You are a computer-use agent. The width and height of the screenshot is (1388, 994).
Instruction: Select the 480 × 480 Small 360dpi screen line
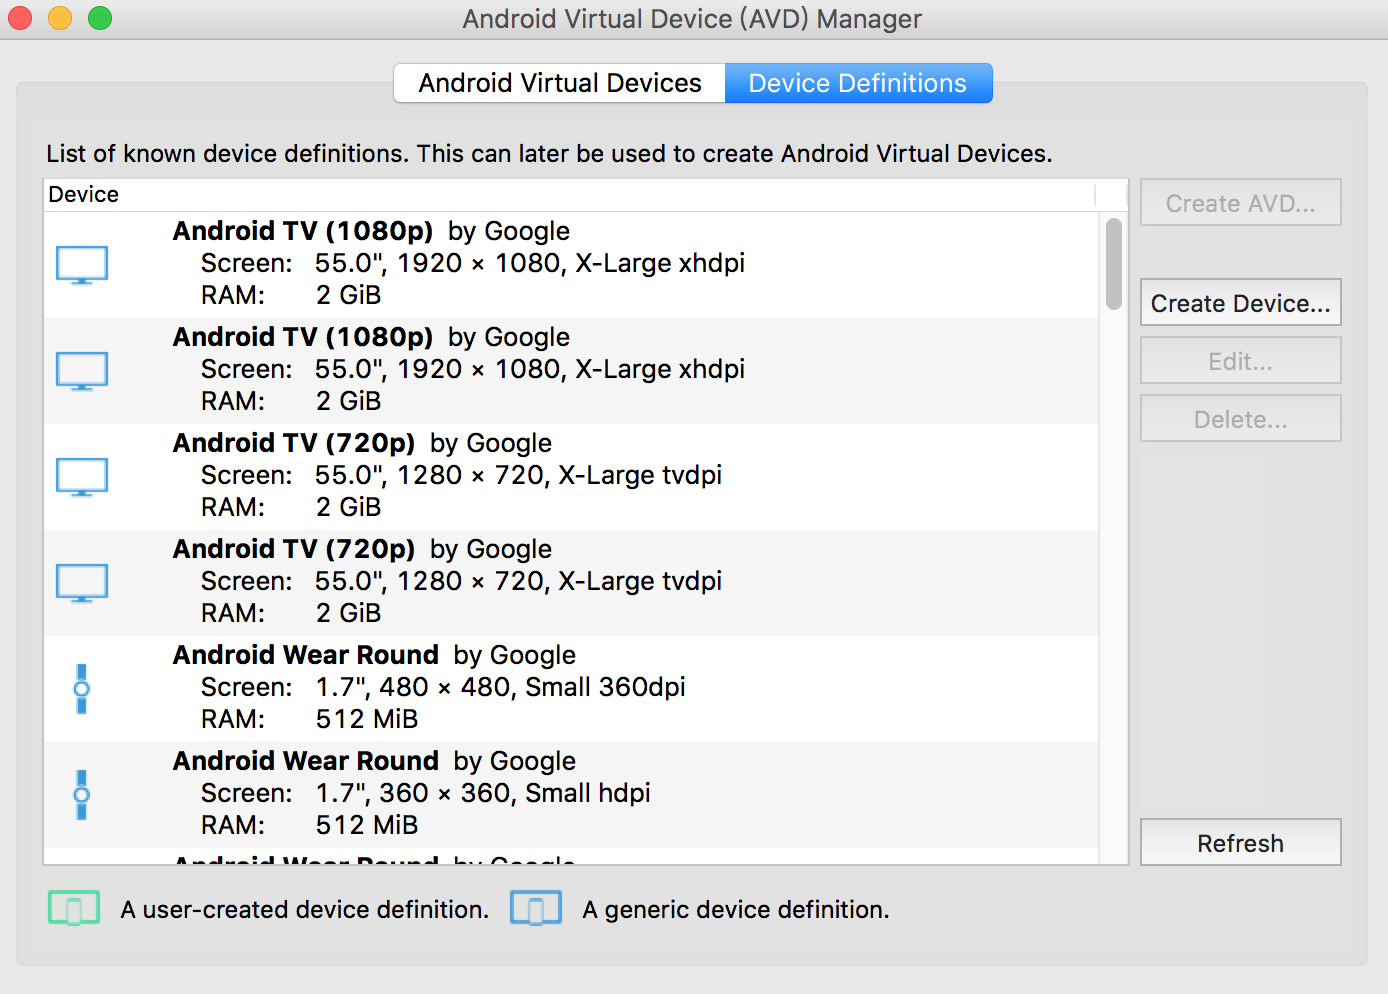point(443,687)
